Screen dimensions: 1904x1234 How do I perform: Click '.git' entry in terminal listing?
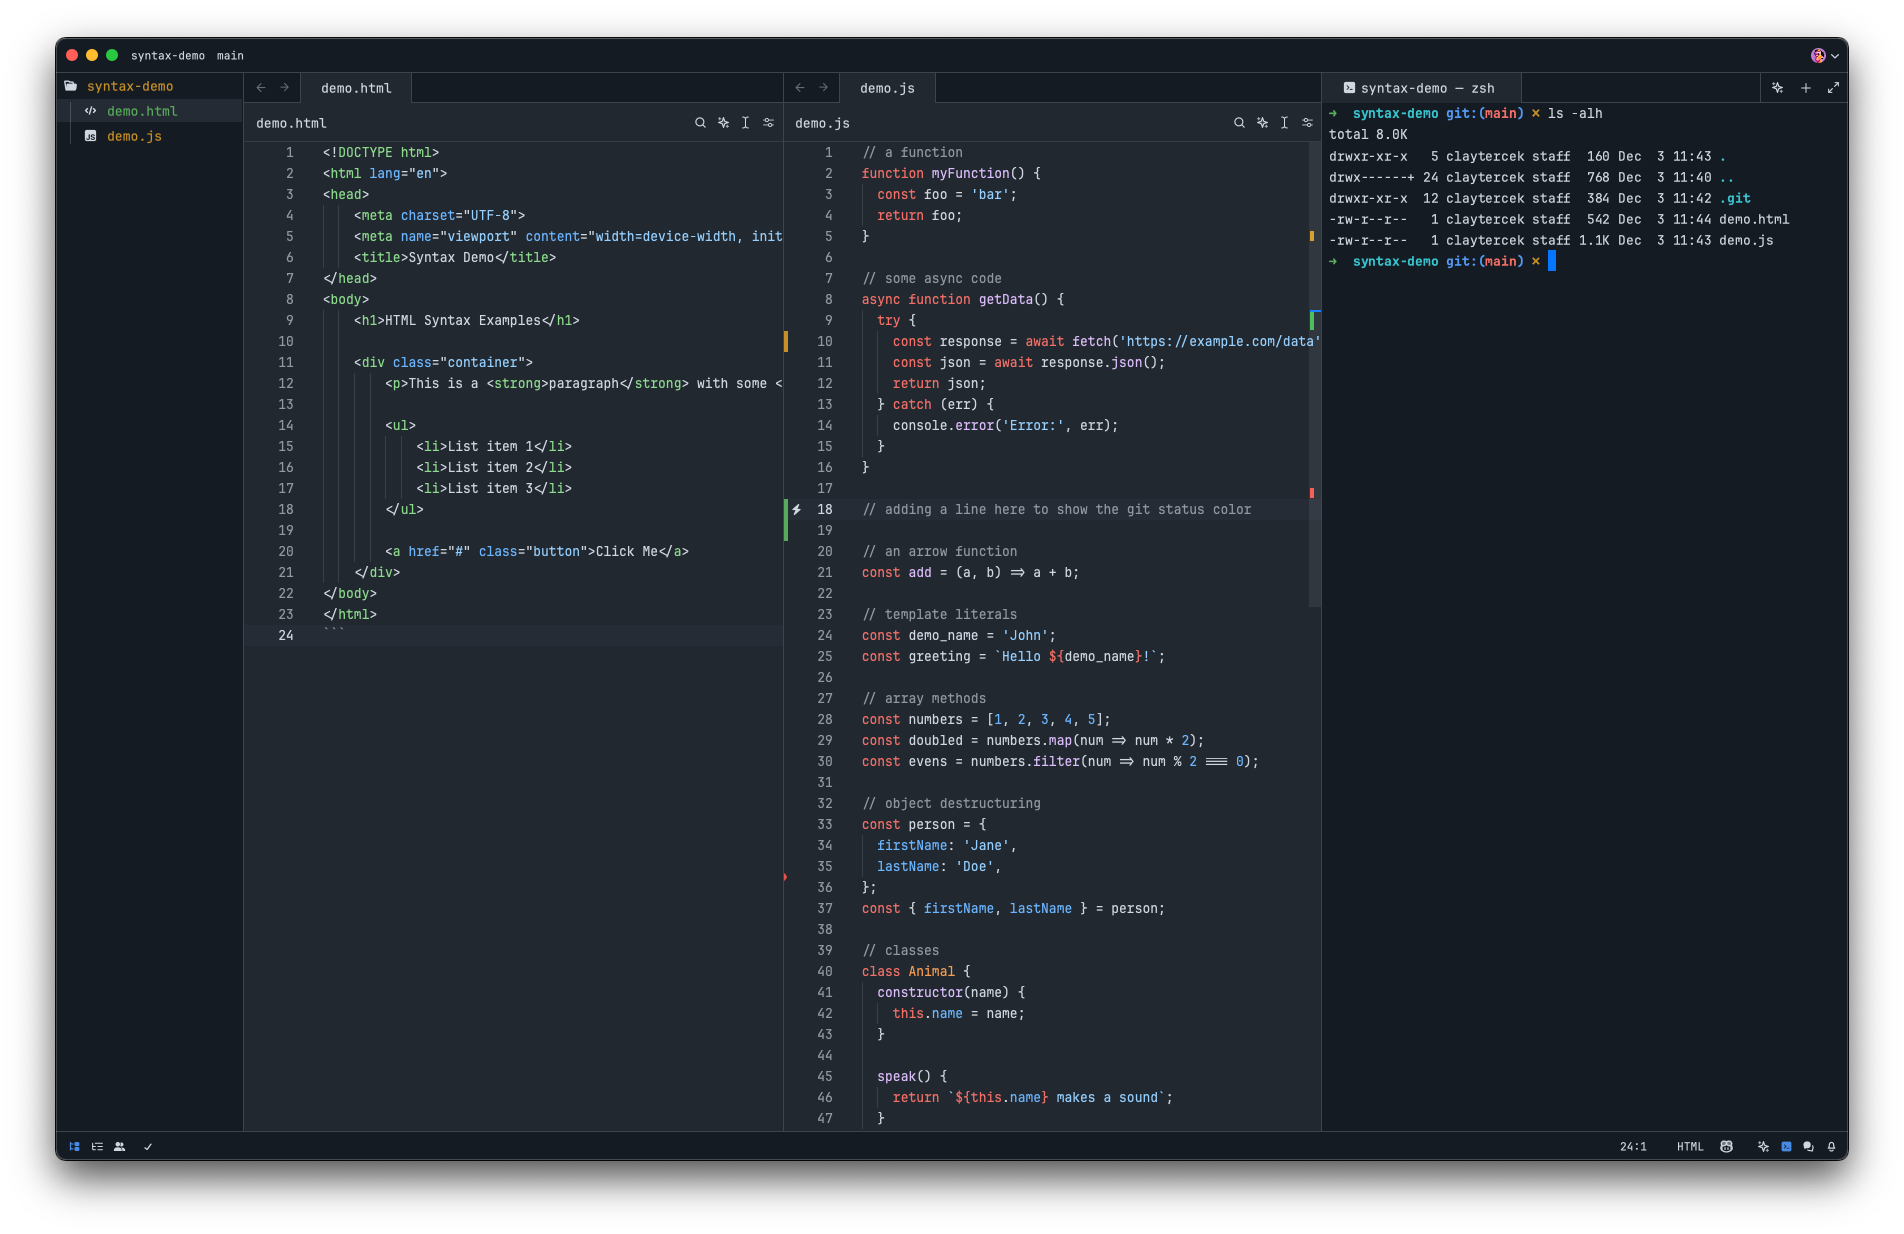pos(1735,198)
